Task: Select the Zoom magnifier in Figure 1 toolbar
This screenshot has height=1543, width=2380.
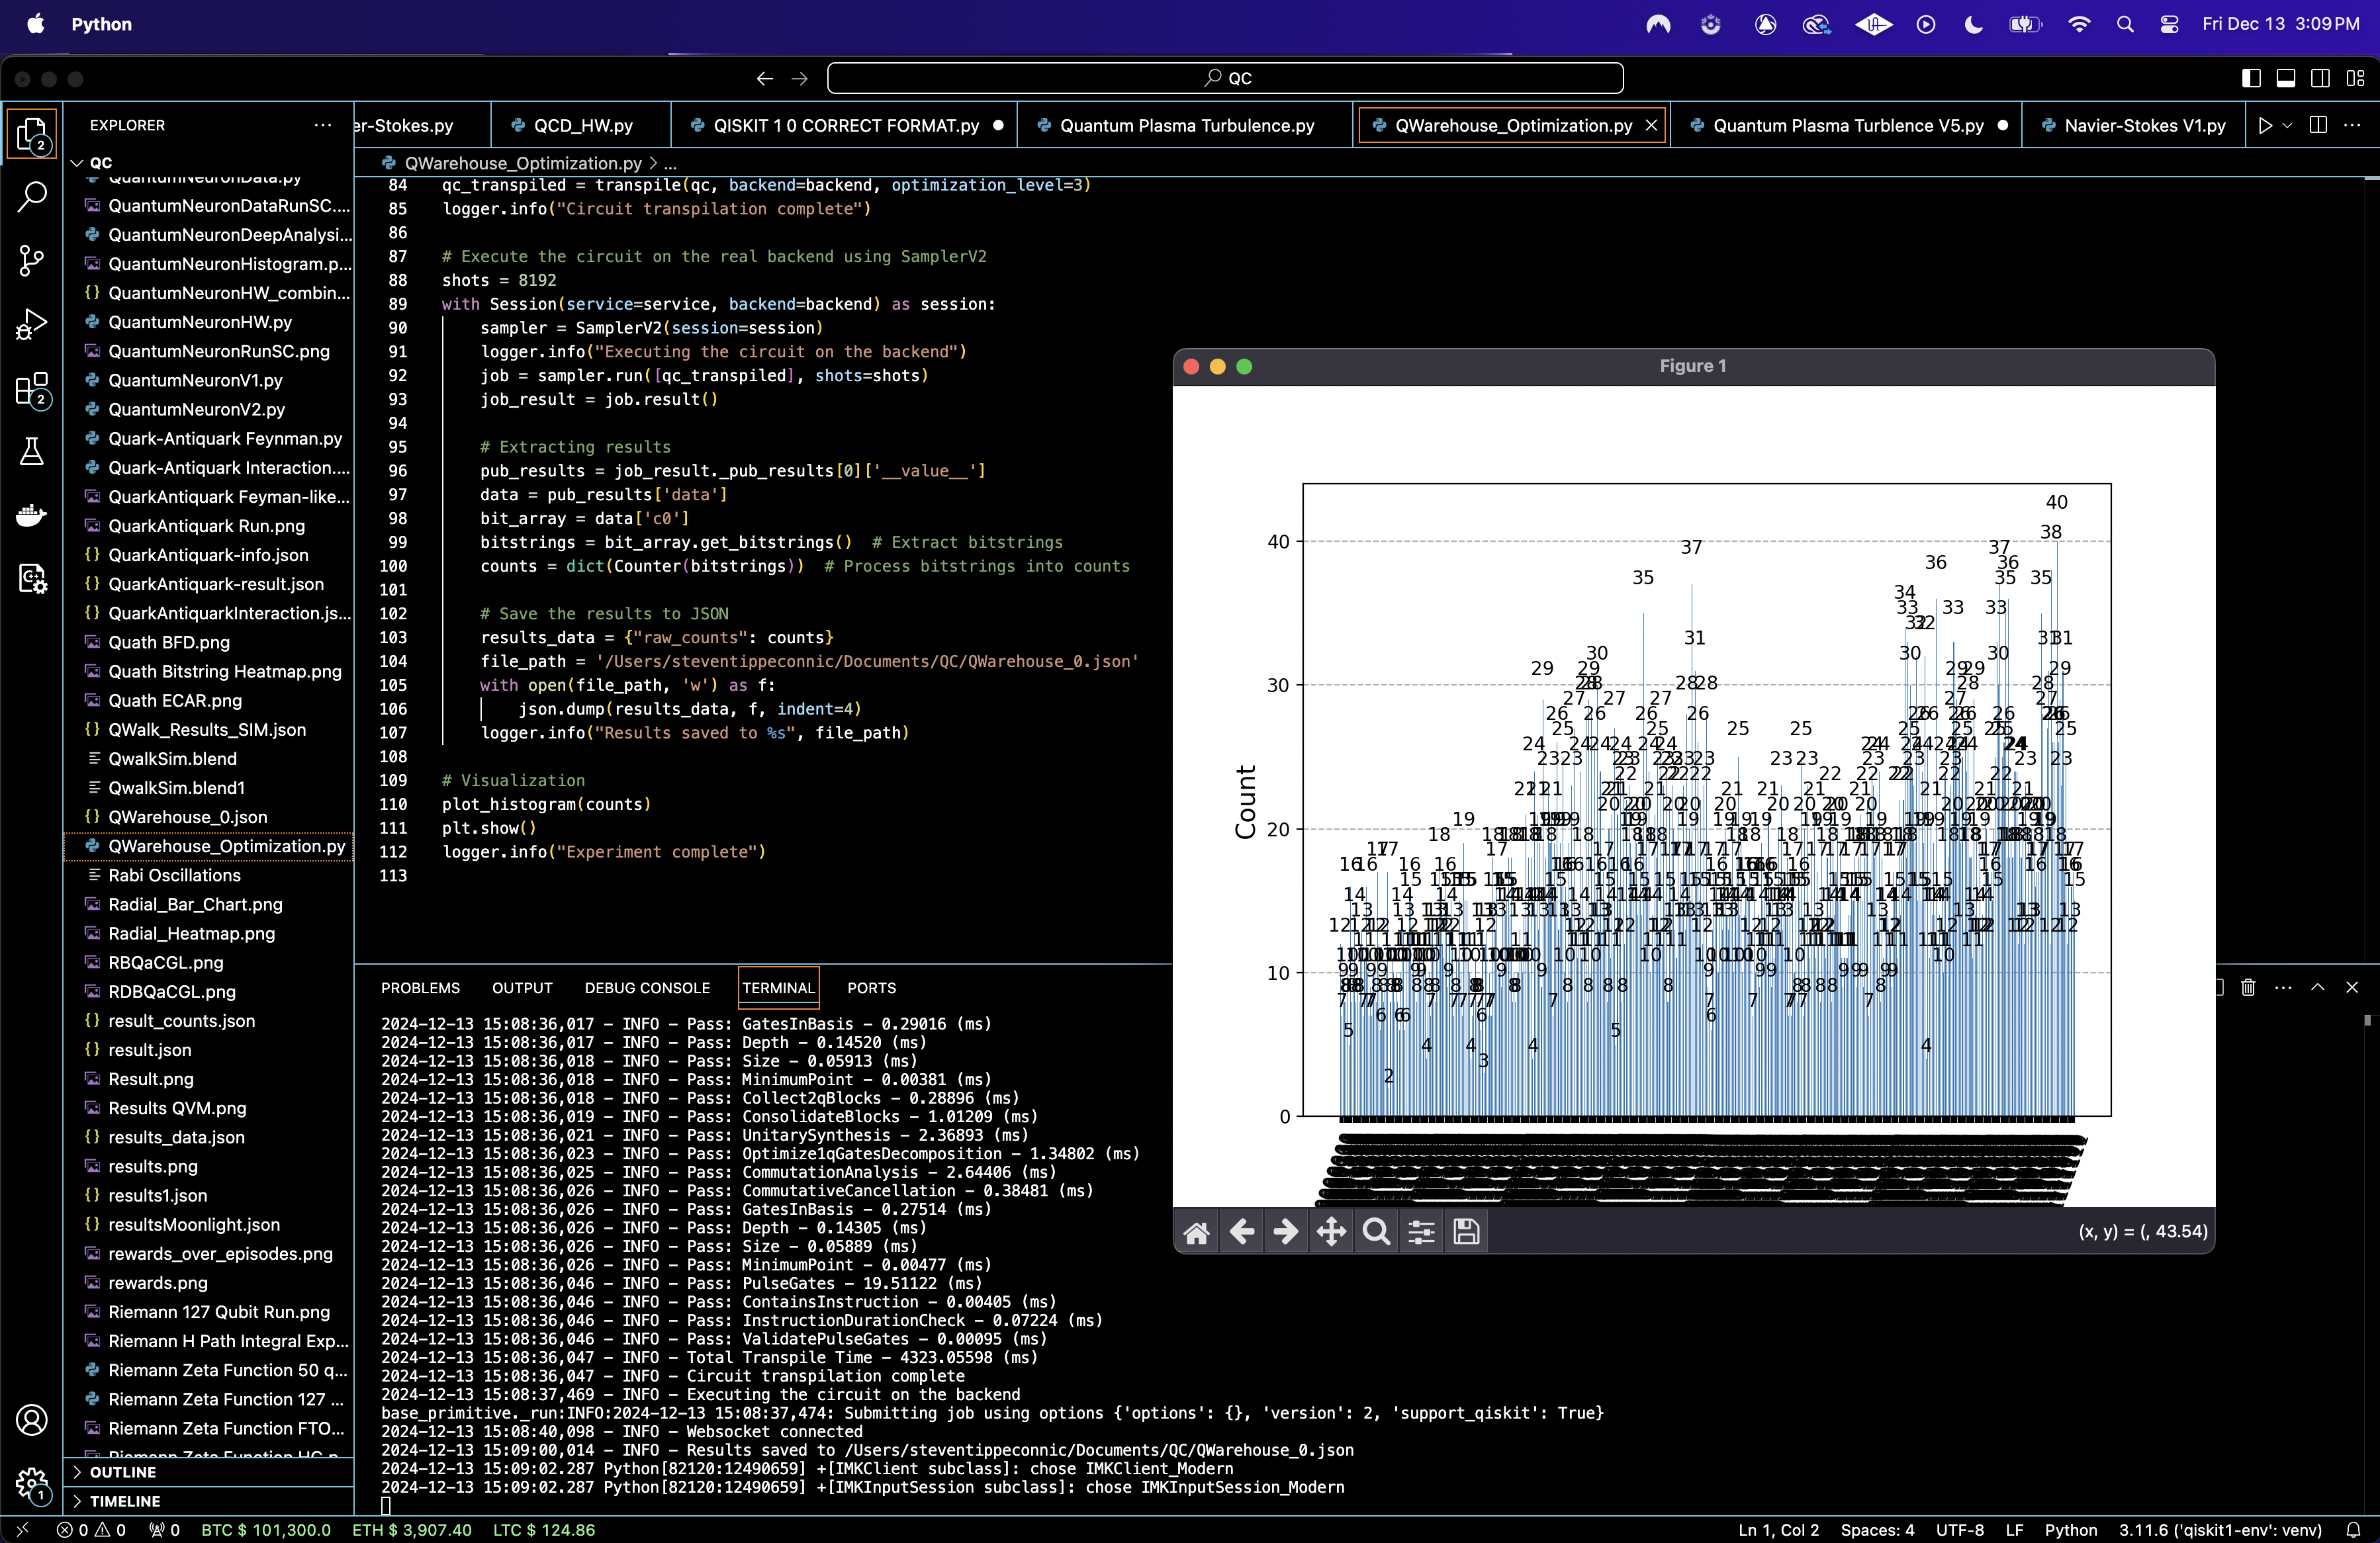Action: coord(1376,1231)
